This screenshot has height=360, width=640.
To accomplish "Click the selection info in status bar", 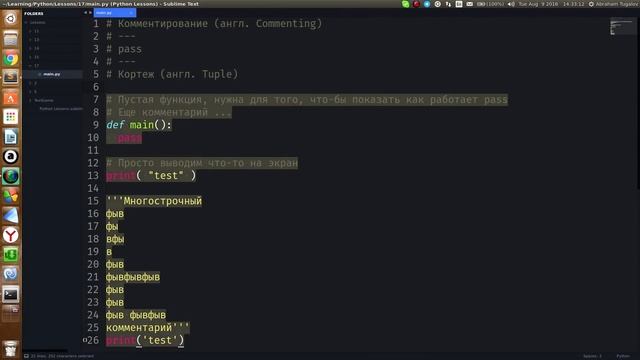I will 62,356.
